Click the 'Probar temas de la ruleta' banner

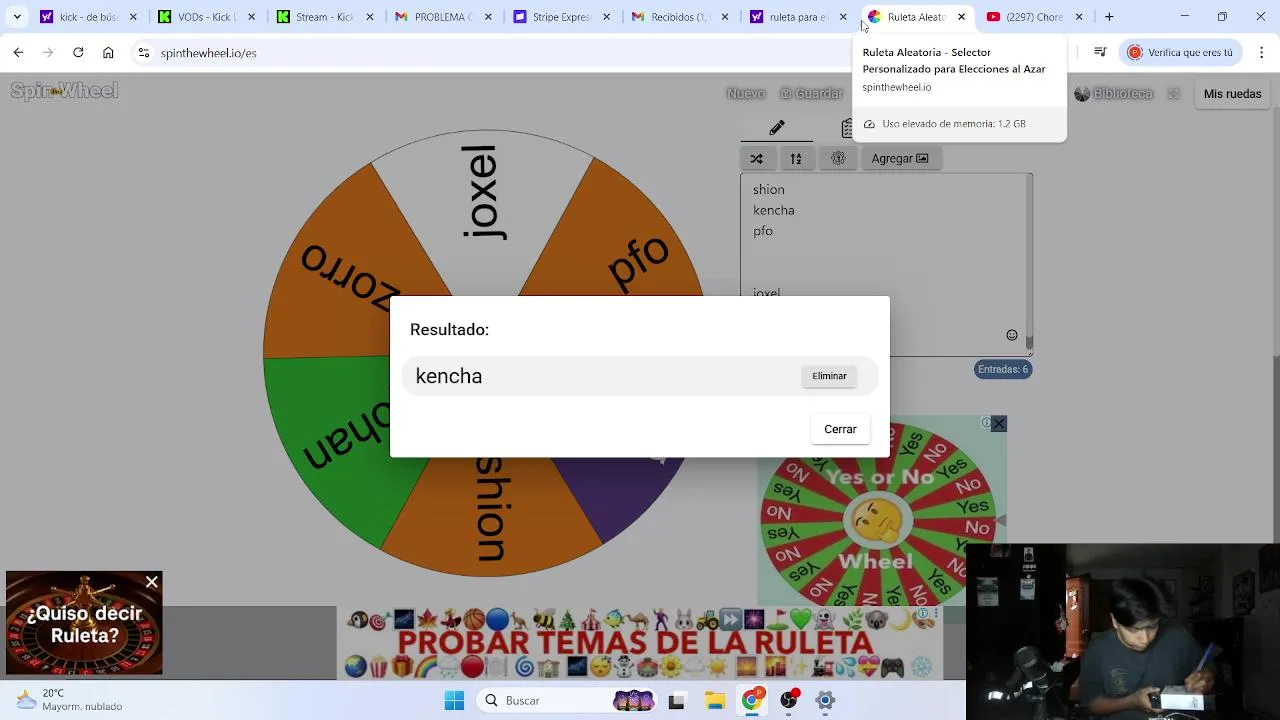(638, 643)
